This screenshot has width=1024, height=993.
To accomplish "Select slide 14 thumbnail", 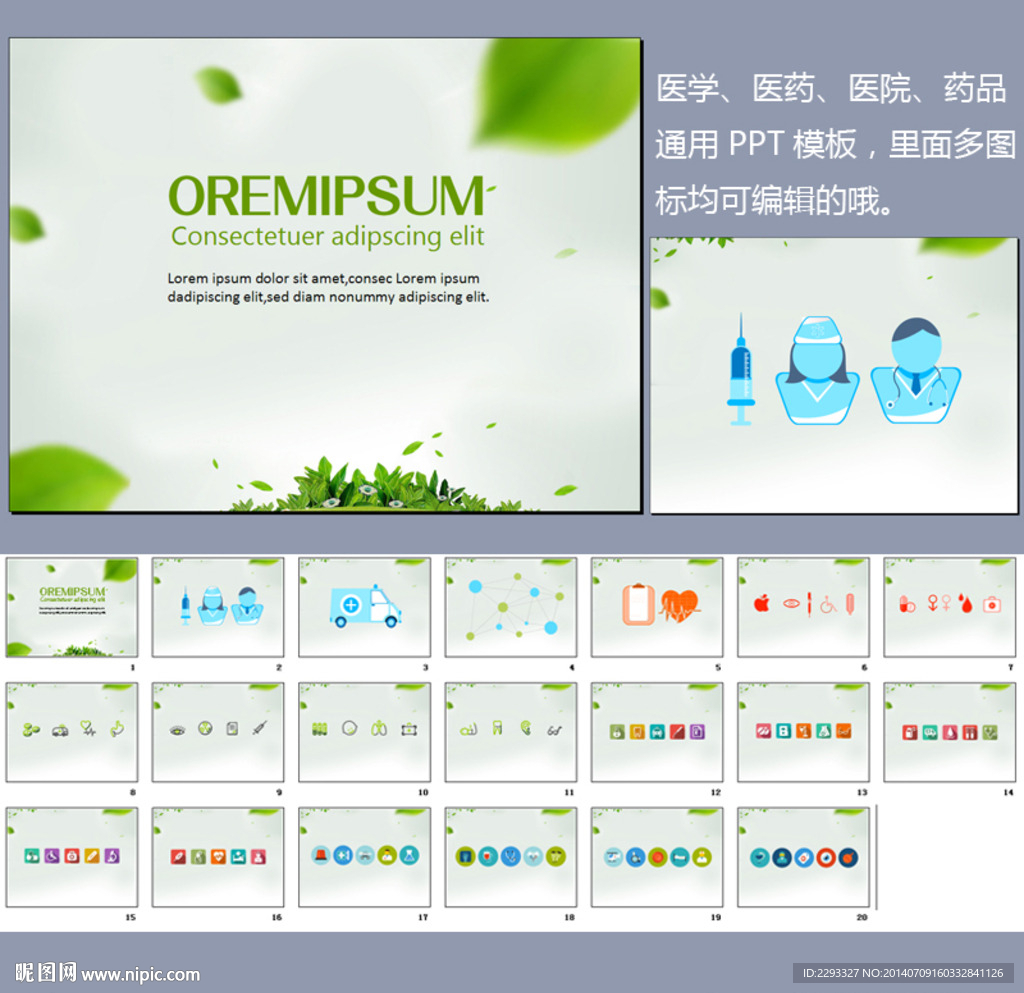I will coord(950,732).
